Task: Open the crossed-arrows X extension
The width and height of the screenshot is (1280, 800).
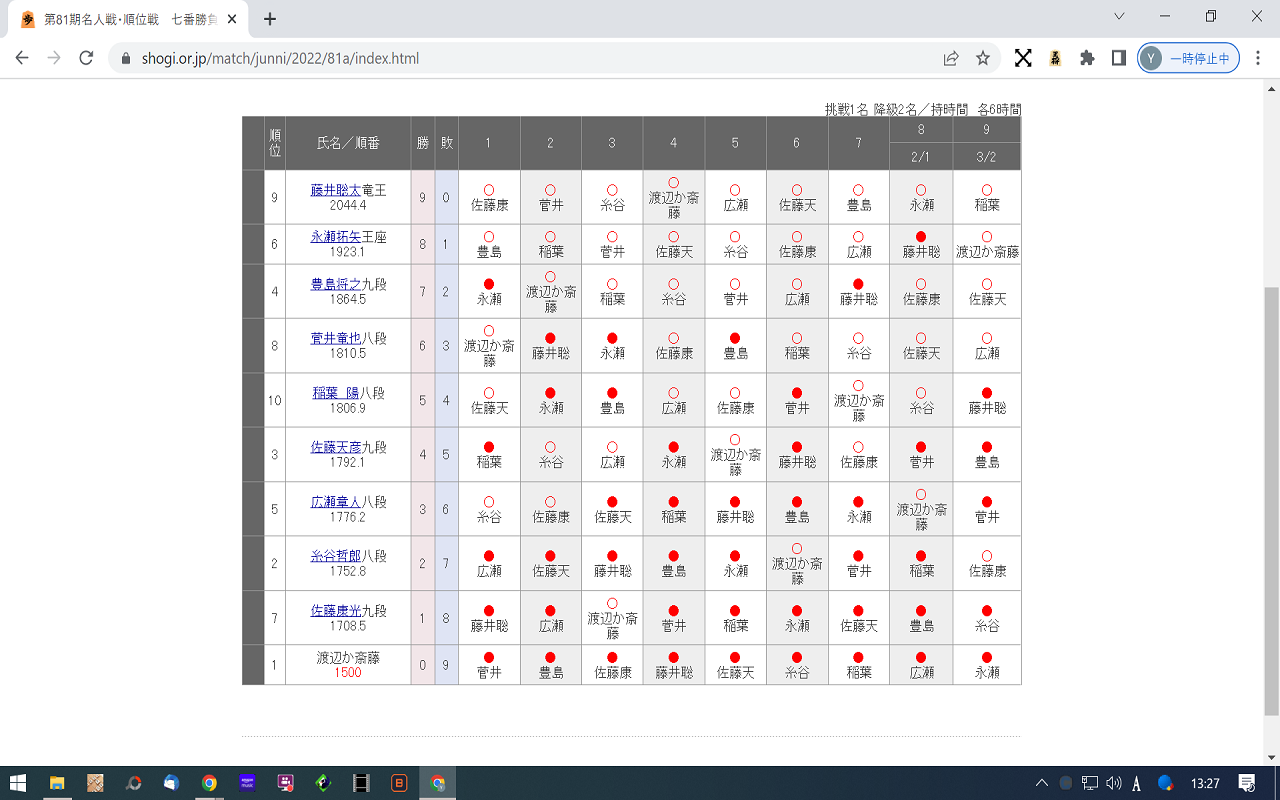Action: click(x=1023, y=58)
